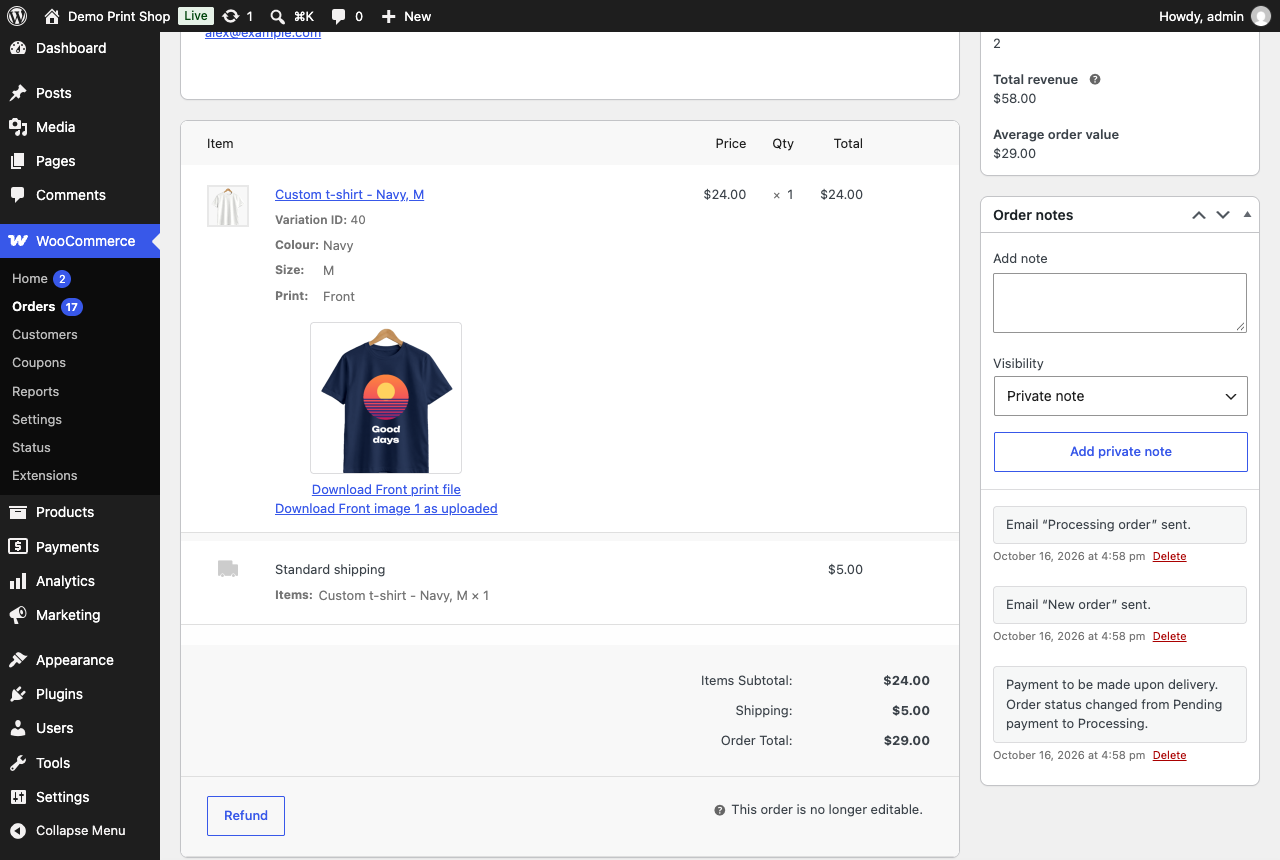This screenshot has width=1280, height=860.
Task: Collapse the Order notes panel
Action: point(1247,215)
